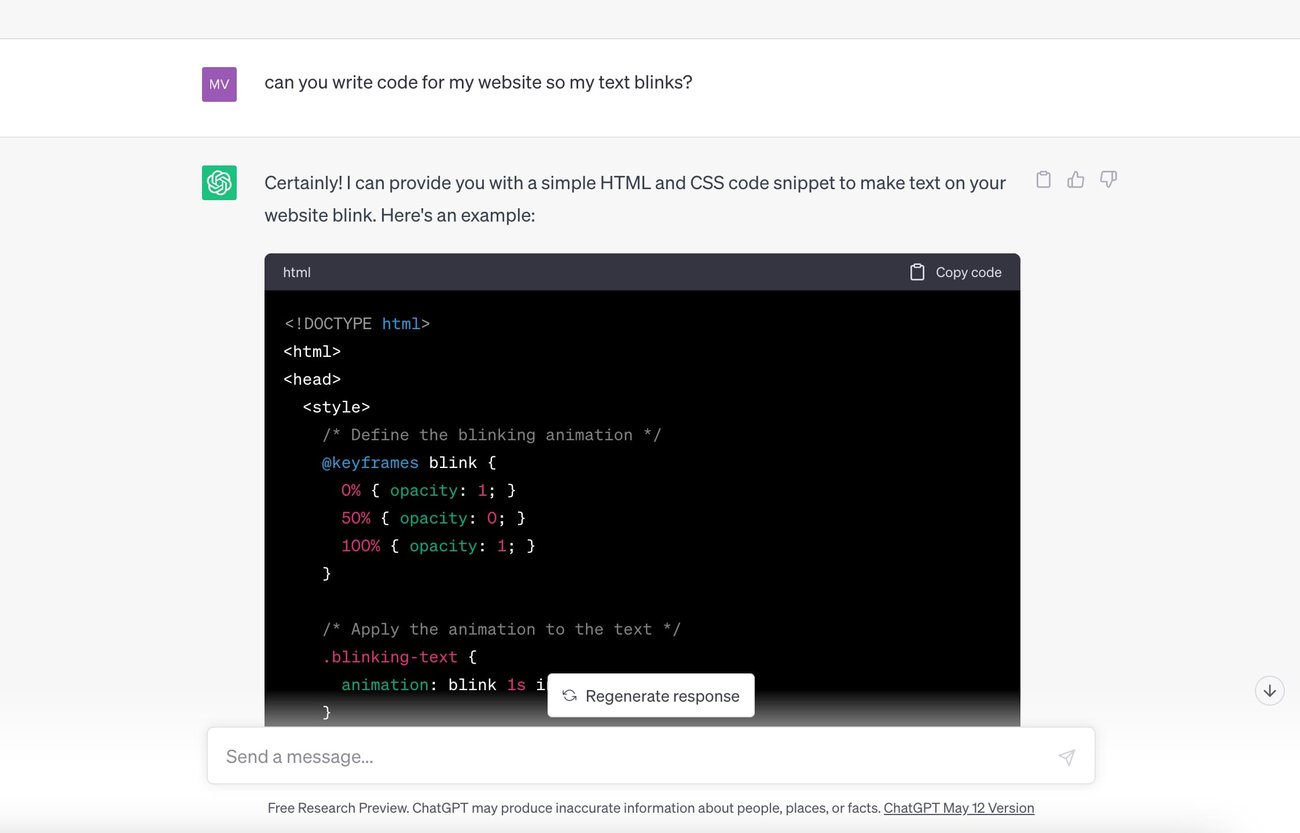Select the blinking-text class name in code
The height and width of the screenshot is (833, 1300).
coord(390,657)
